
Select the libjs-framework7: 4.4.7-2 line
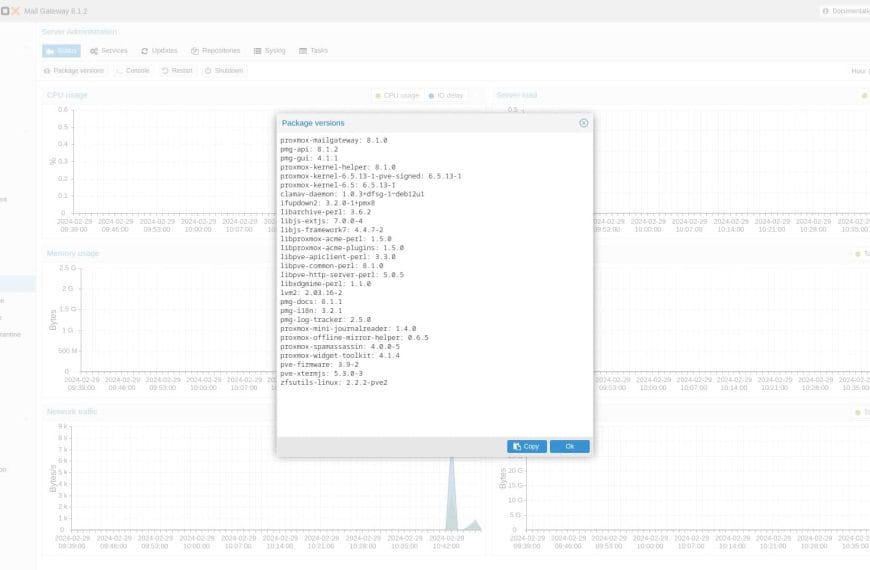[x=332, y=230]
